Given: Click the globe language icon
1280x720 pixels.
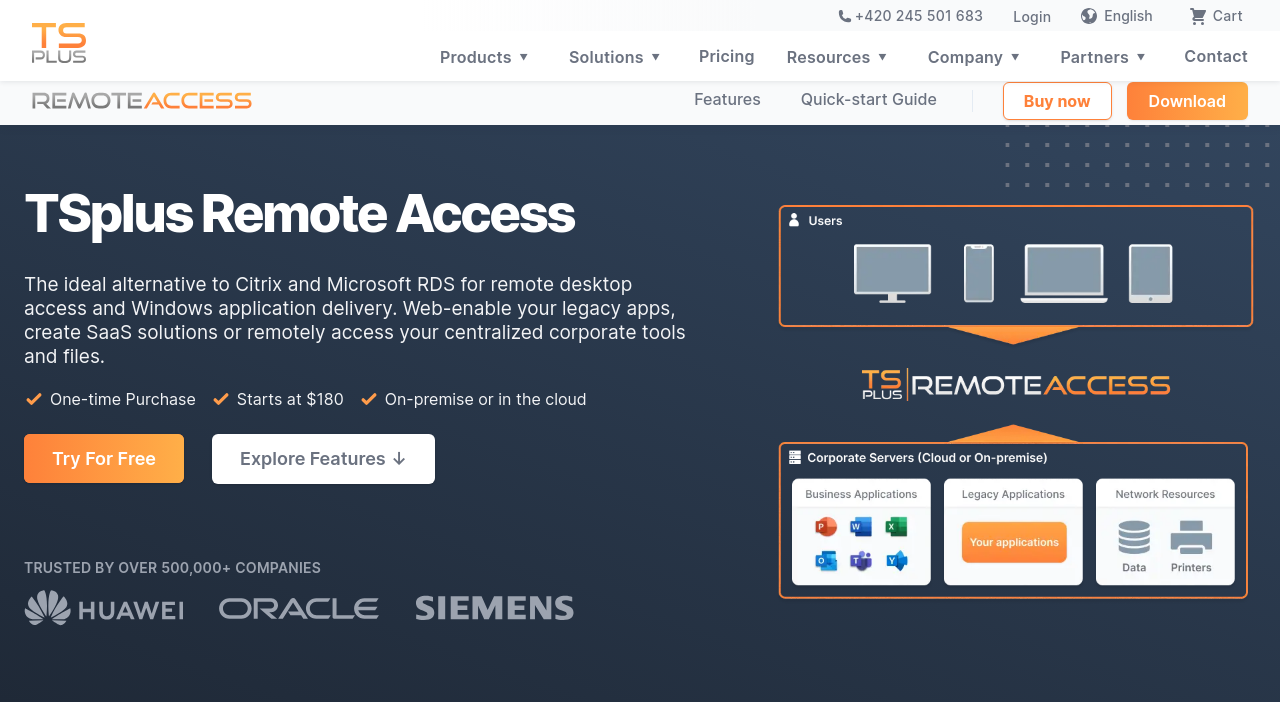Looking at the screenshot, I should click(x=1089, y=16).
